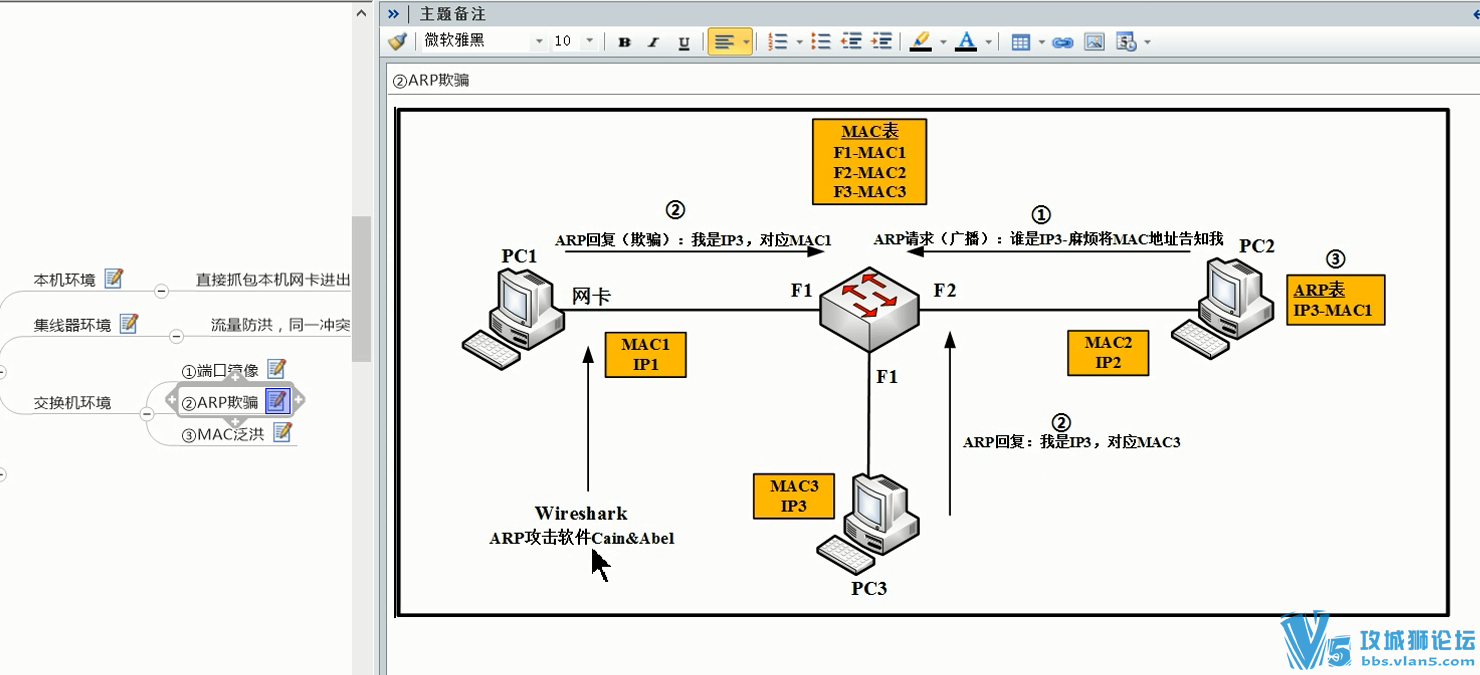Open the highlight color dropdown arrow
Image resolution: width=1480 pixels, height=675 pixels.
(x=942, y=42)
